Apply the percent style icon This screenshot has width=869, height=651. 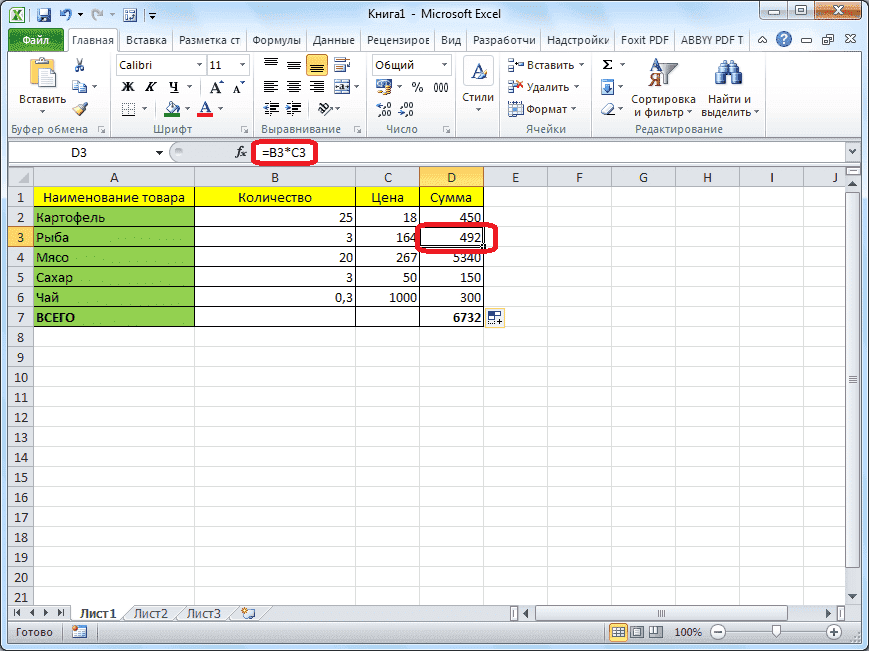pyautogui.click(x=417, y=87)
